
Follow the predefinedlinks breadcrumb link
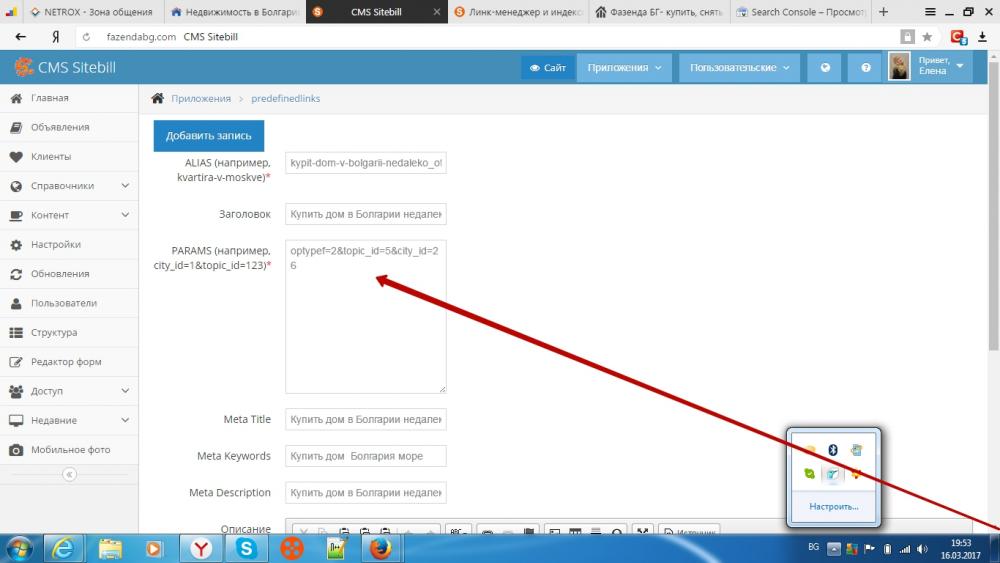pyautogui.click(x=286, y=99)
